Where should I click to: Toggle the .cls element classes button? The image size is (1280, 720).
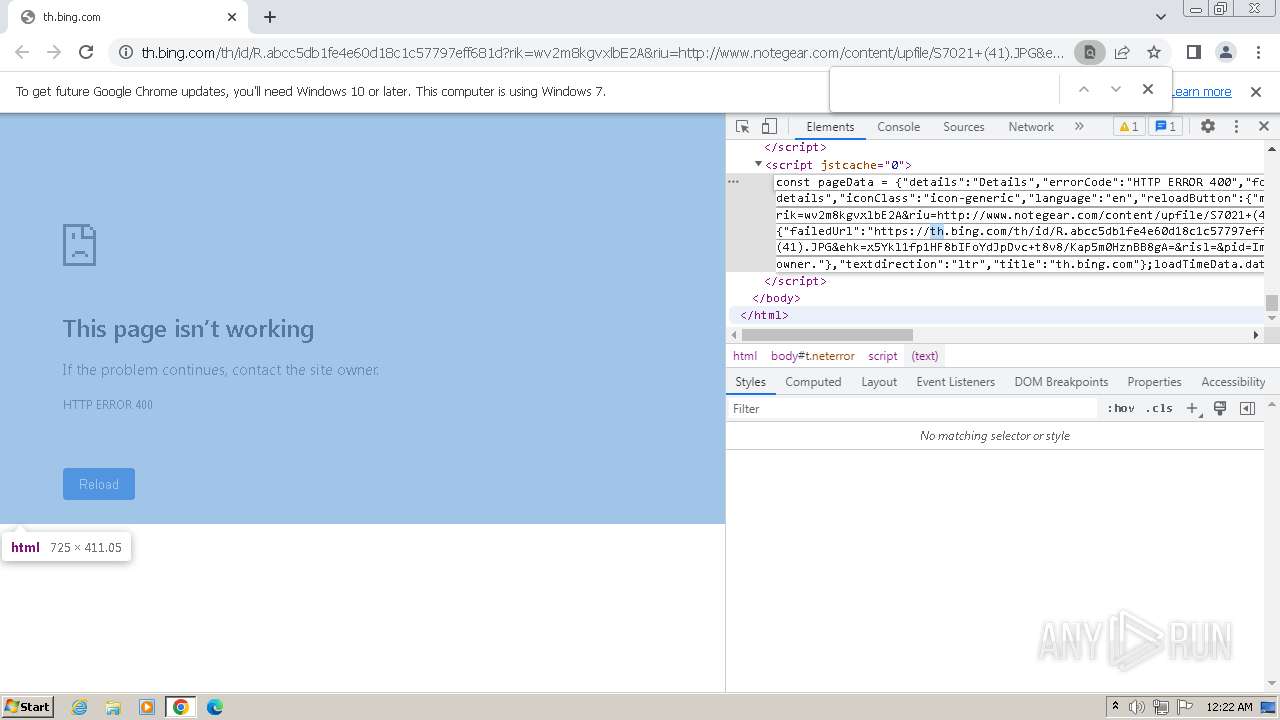pos(1159,409)
